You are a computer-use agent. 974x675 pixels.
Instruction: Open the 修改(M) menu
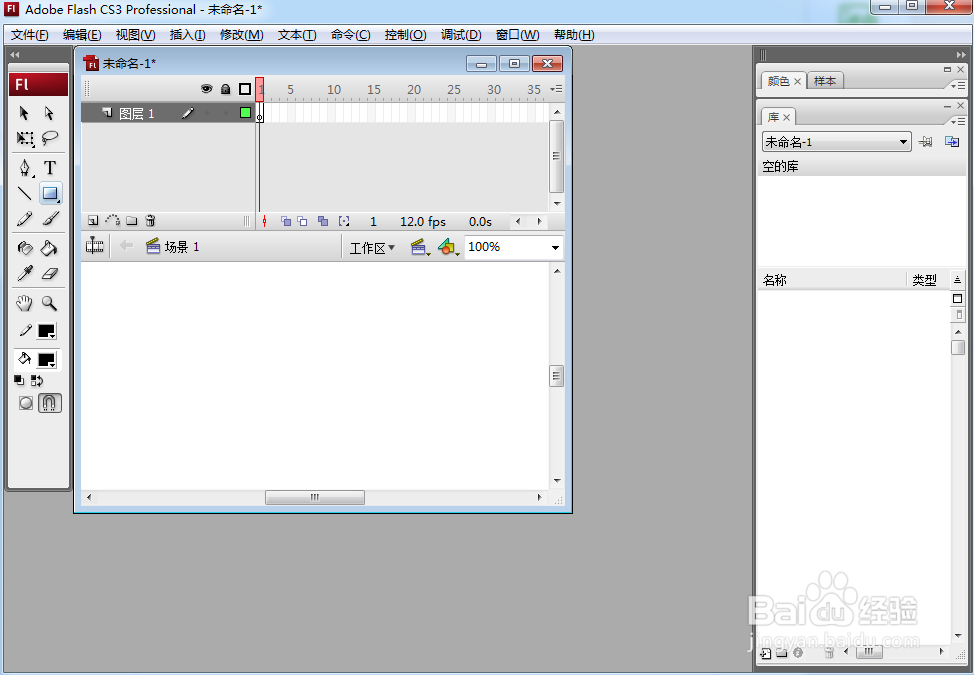(242, 35)
